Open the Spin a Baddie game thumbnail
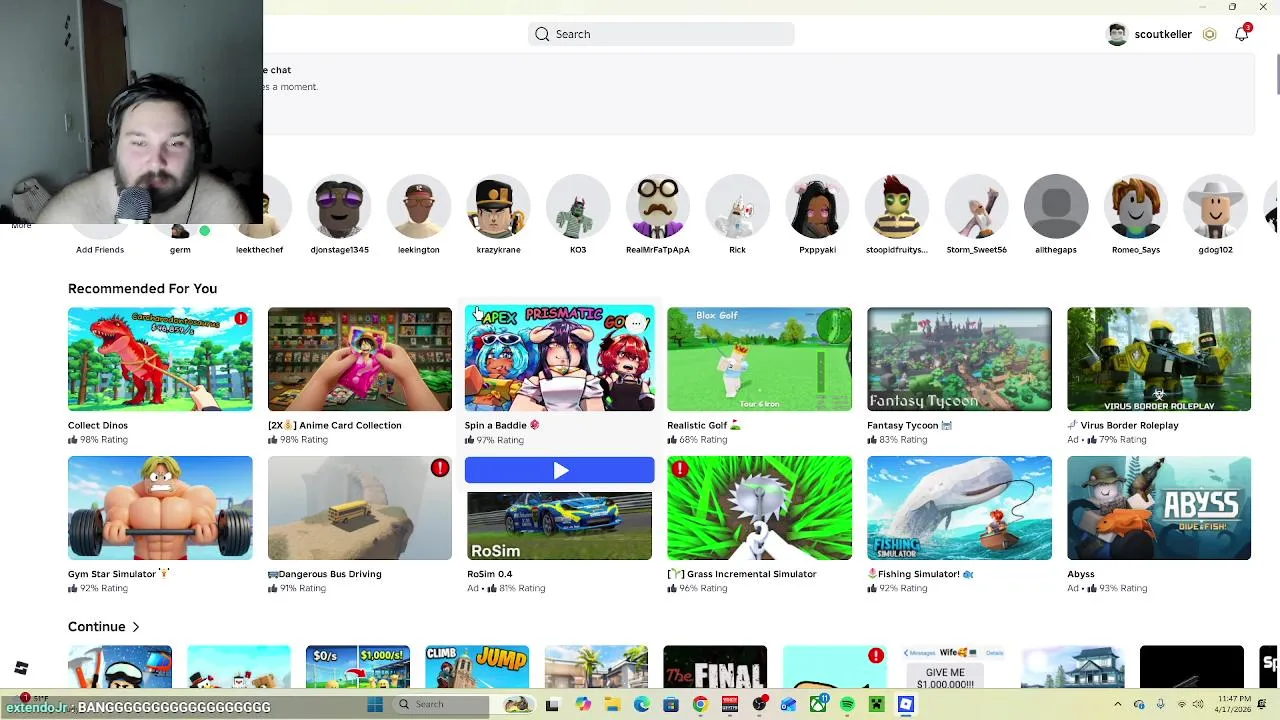The width and height of the screenshot is (1280, 720). point(559,358)
